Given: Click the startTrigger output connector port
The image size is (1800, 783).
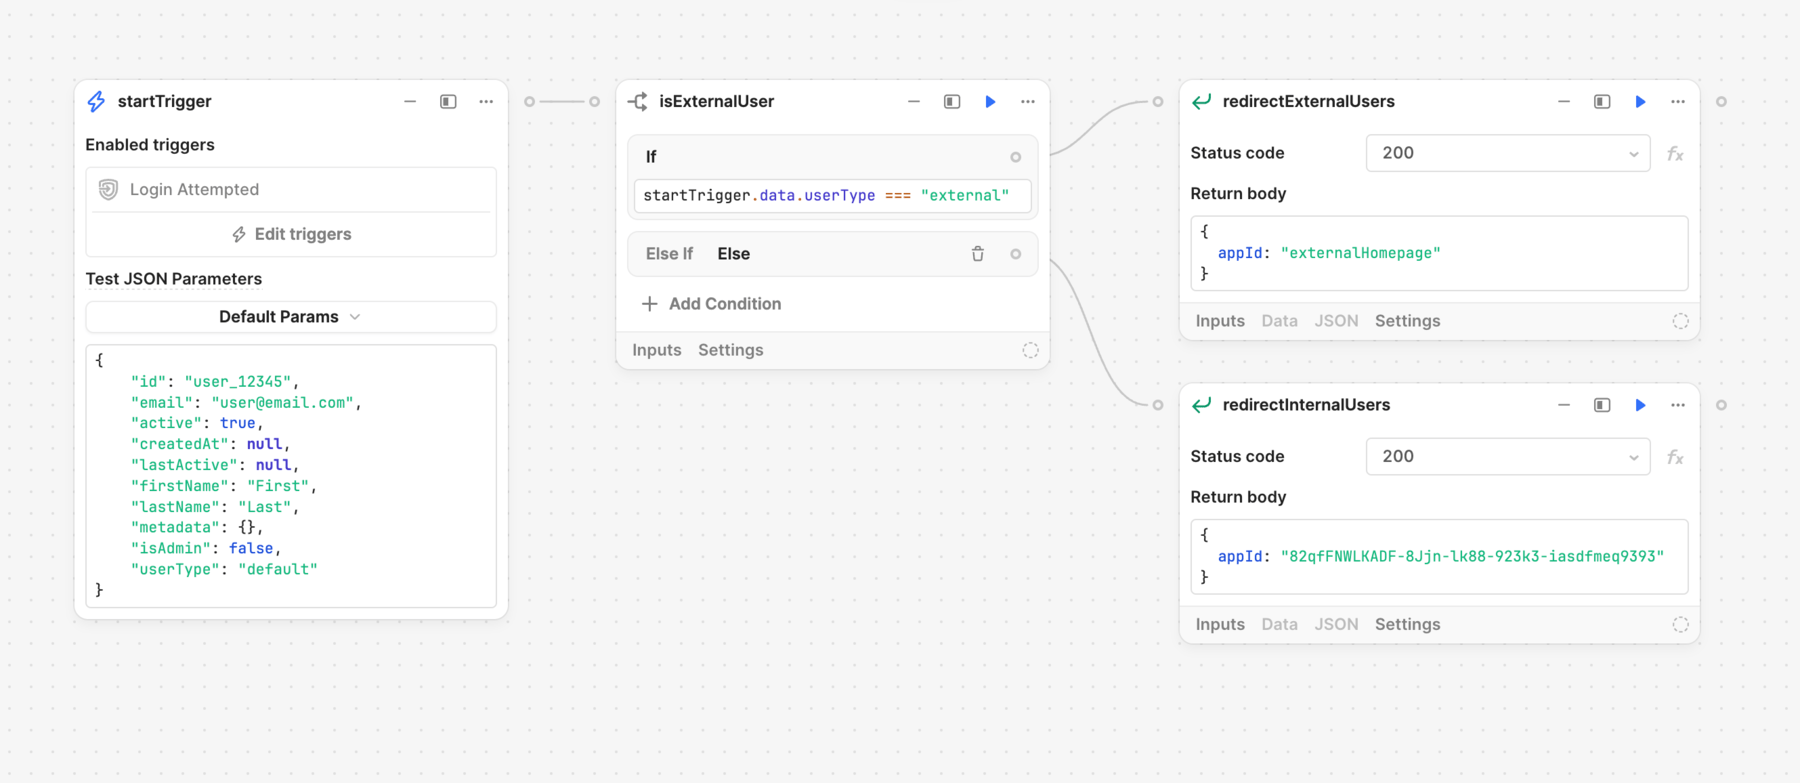Looking at the screenshot, I should point(529,101).
